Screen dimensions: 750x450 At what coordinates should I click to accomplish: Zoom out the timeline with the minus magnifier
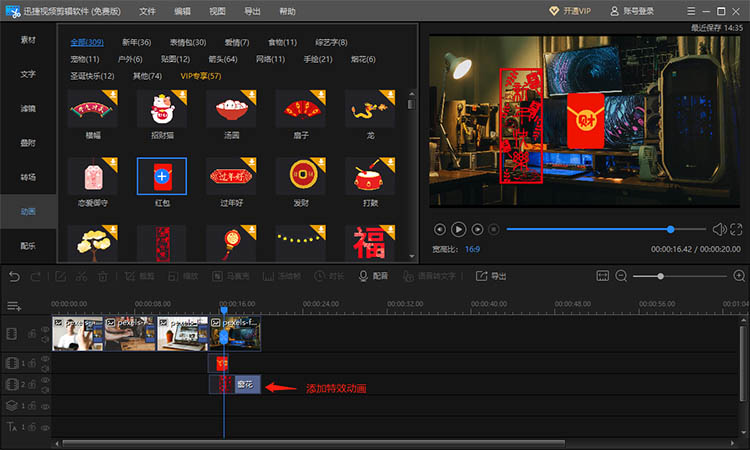pyautogui.click(x=621, y=276)
